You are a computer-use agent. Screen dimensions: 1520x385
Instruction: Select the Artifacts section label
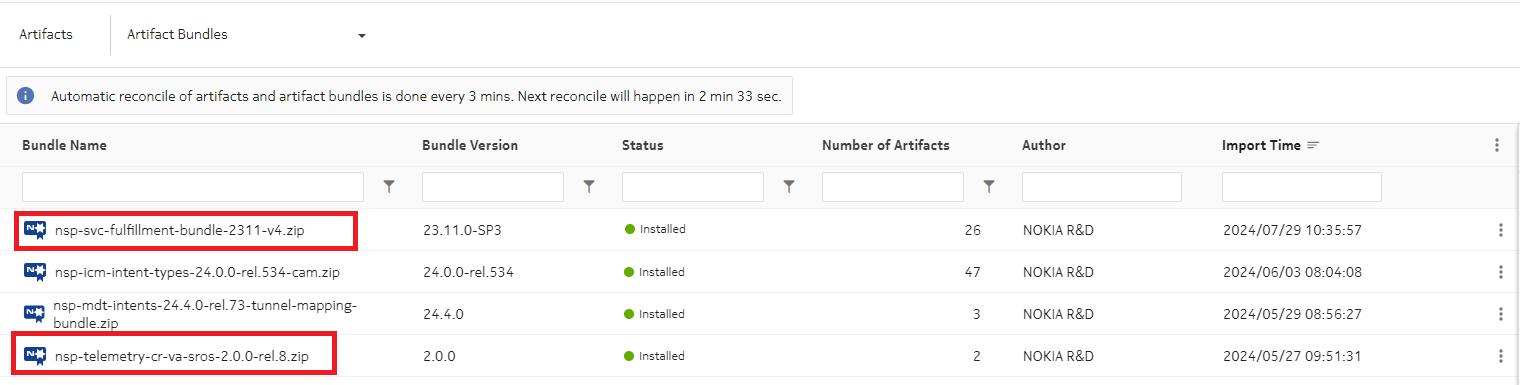46,34
